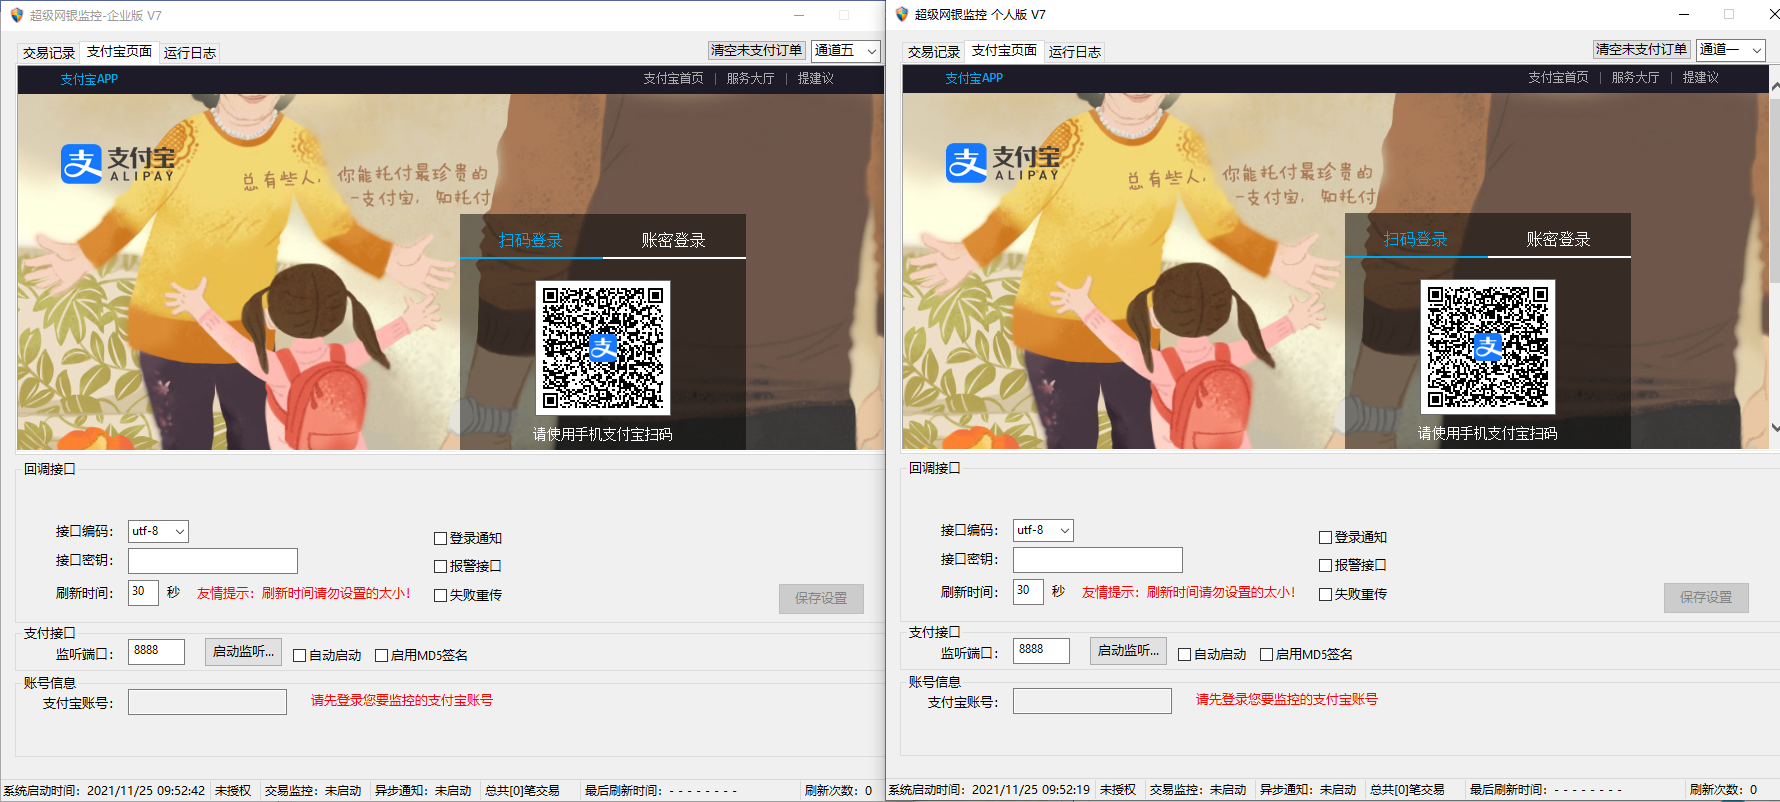
Task: Click 未授权 status in Enterprise status bar
Action: click(233, 791)
